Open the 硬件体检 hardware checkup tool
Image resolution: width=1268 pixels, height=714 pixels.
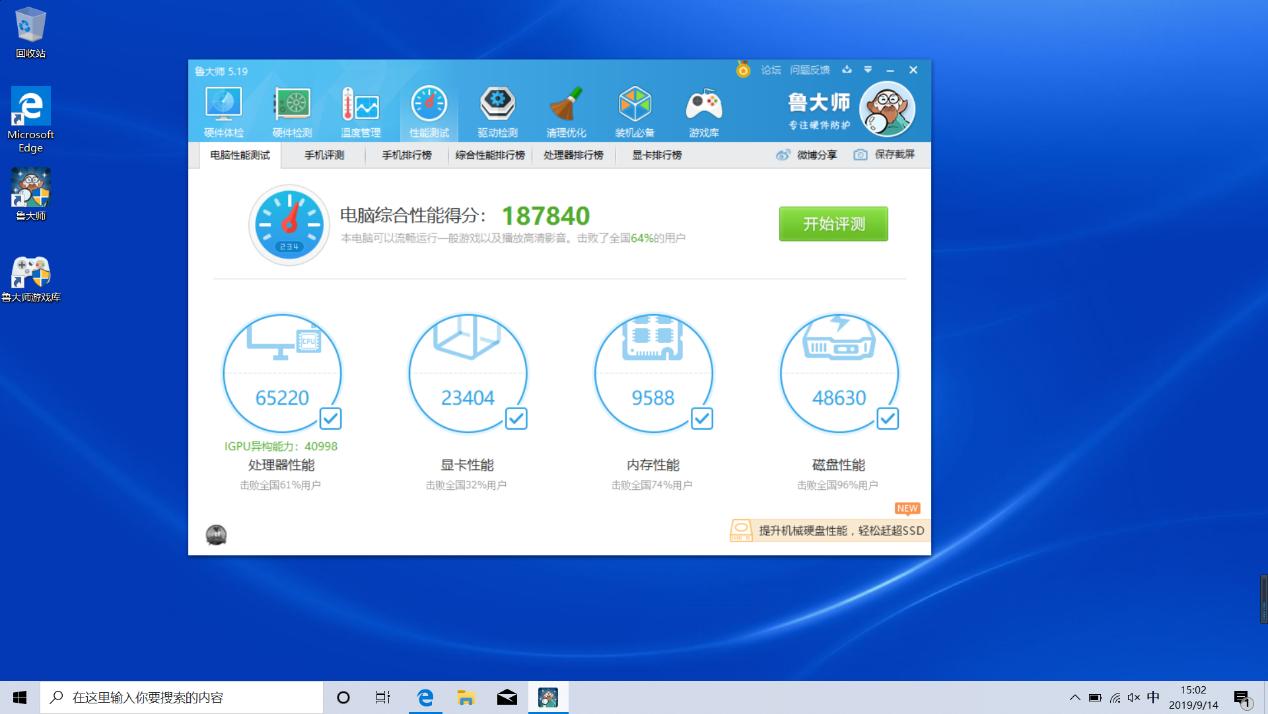[x=223, y=108]
